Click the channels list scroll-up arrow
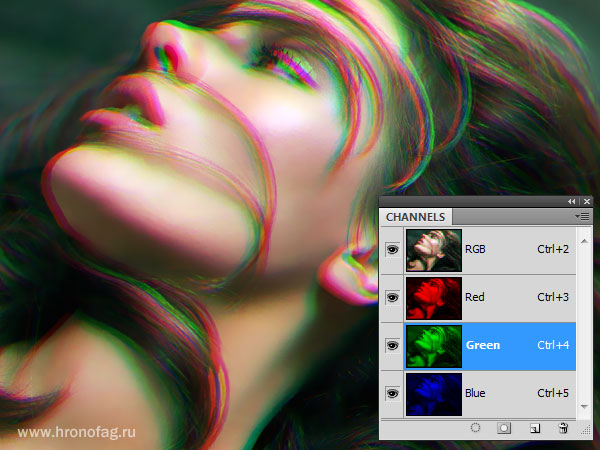This screenshot has width=600, height=450. click(584, 241)
